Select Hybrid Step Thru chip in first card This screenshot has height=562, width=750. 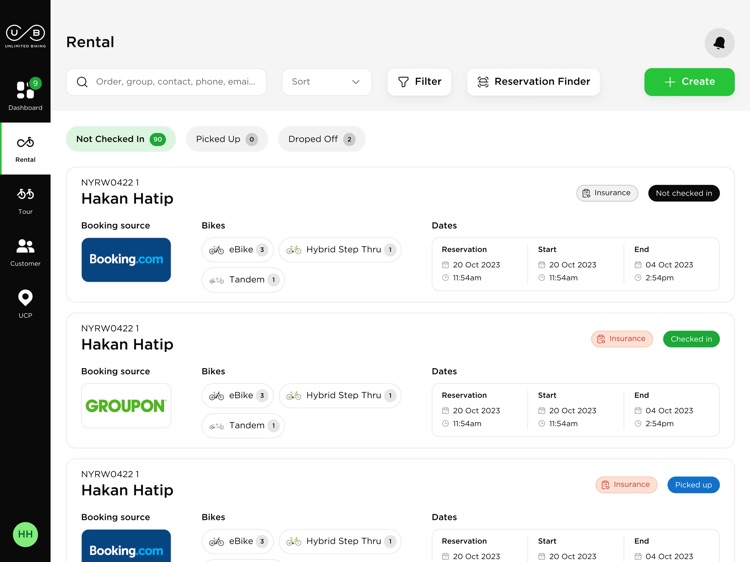click(340, 250)
